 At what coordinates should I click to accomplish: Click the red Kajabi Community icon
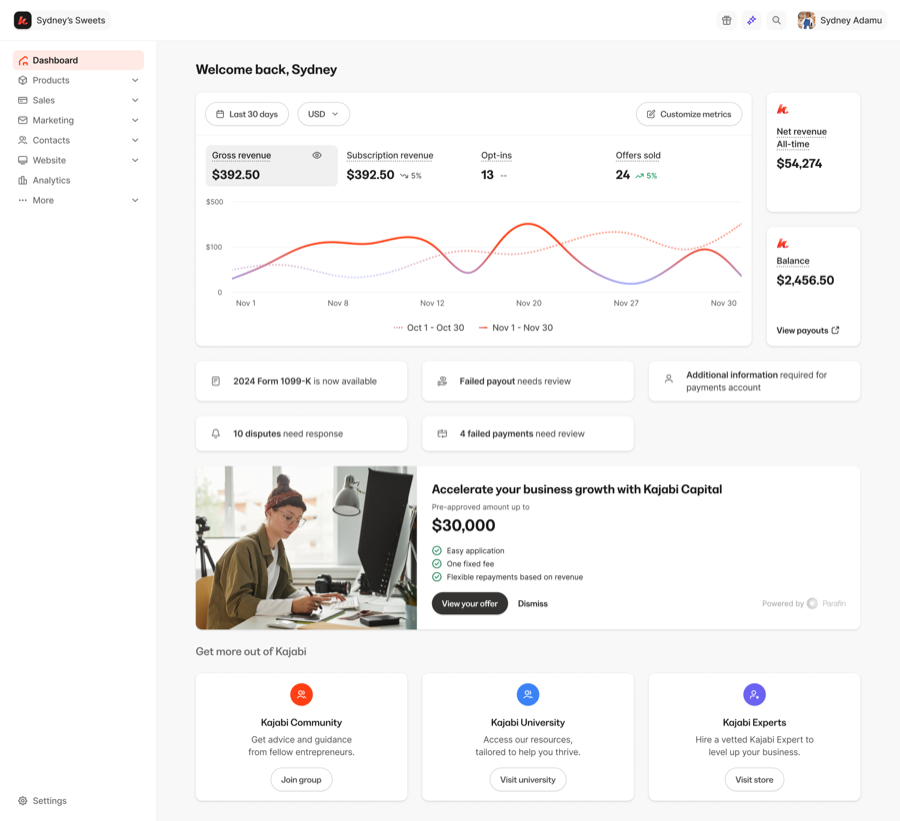pos(301,695)
